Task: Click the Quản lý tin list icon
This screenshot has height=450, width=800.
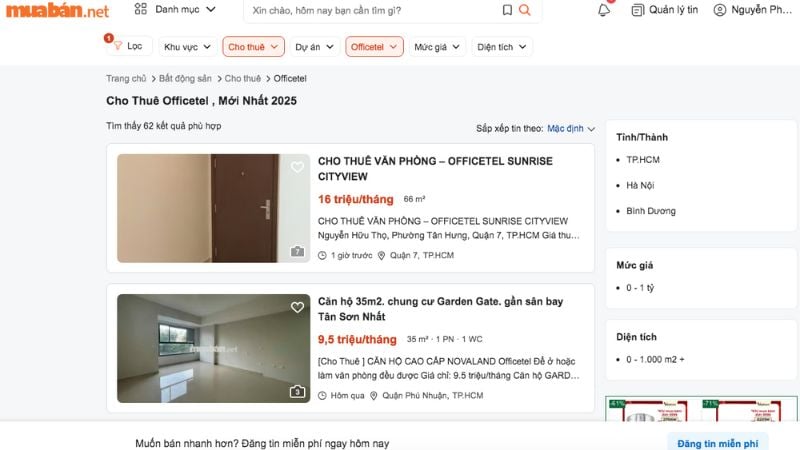Action: (x=637, y=10)
